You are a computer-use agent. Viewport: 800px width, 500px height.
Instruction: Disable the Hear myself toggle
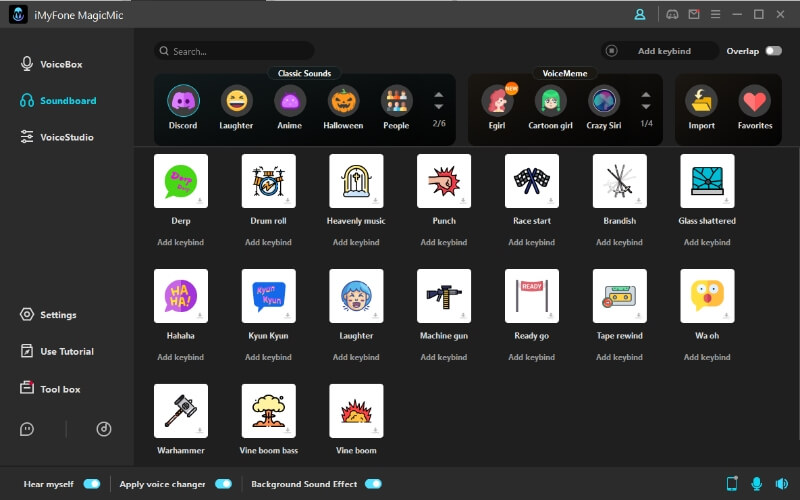92,484
